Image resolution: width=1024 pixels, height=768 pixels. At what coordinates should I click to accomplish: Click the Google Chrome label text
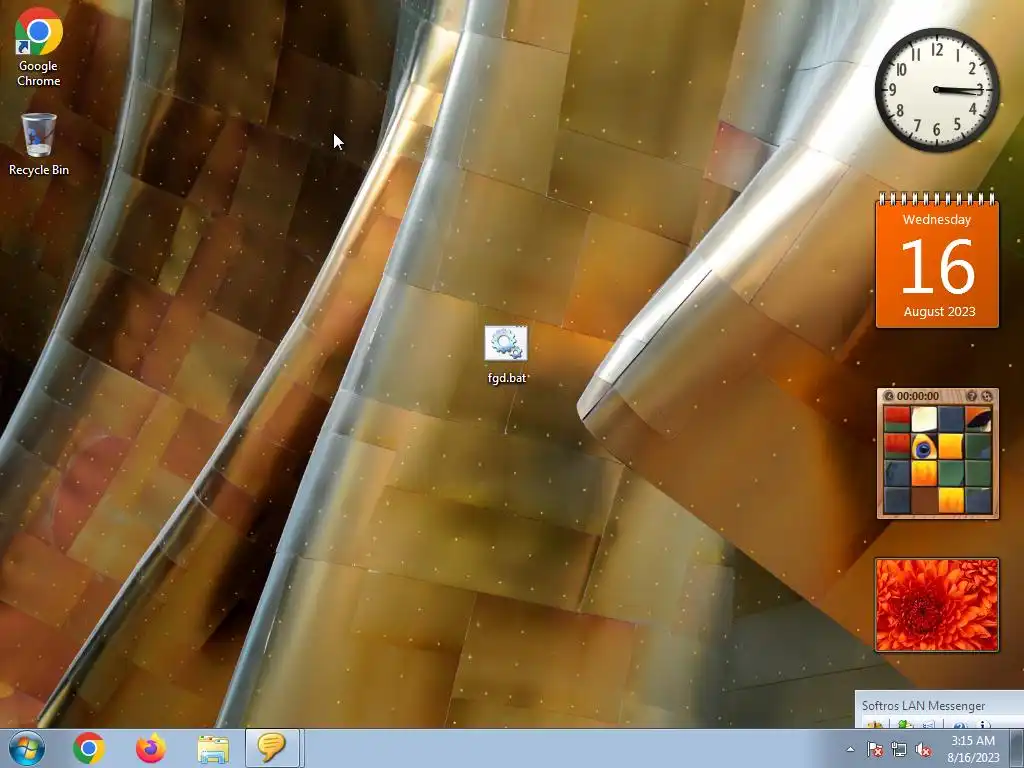tap(39, 73)
